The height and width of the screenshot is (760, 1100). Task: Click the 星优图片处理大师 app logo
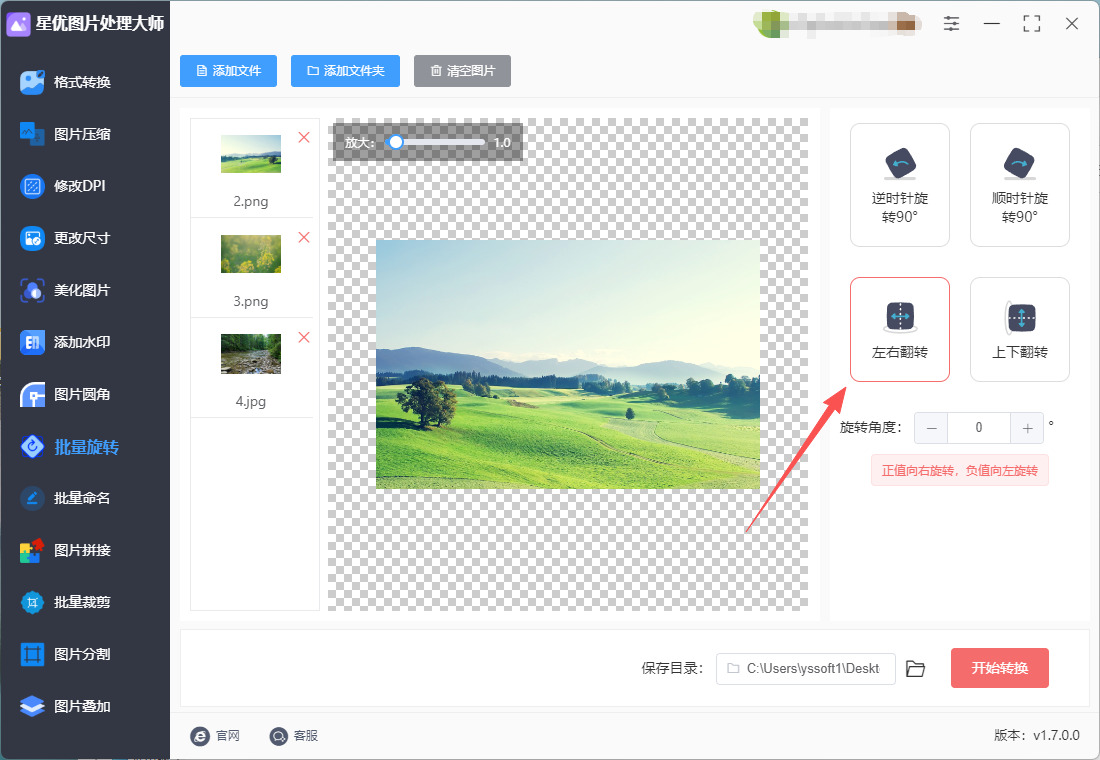tap(18, 25)
